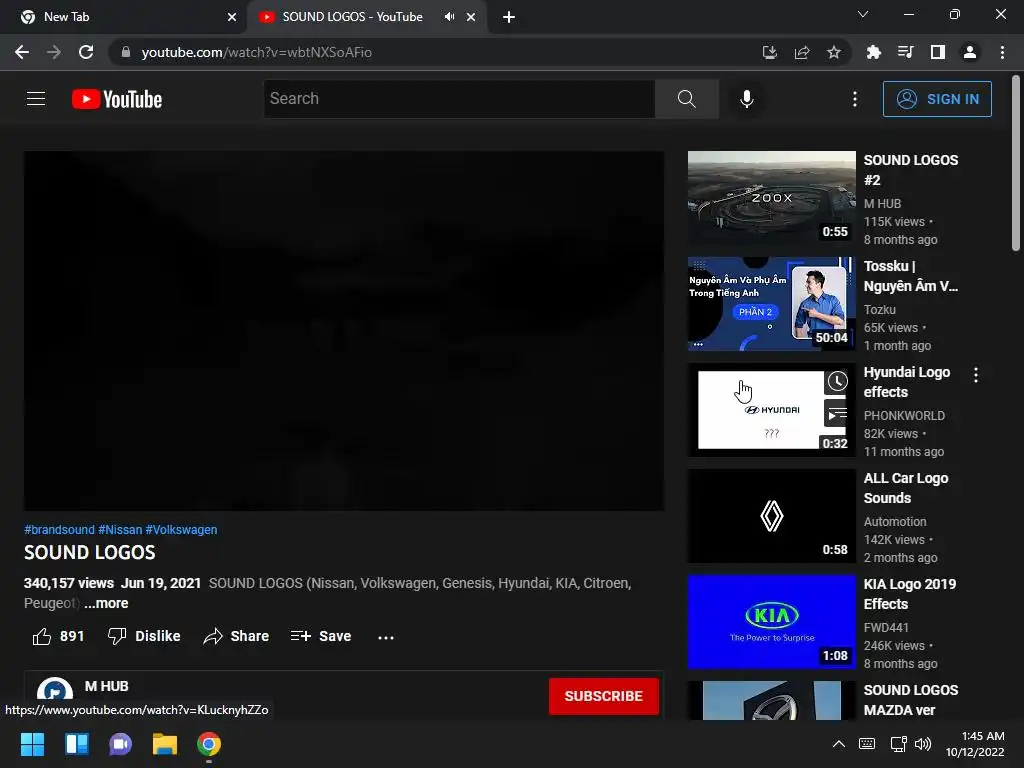Viewport: 1024px width, 768px height.
Task: Select the SOUND LOGOS - YouTube tab
Action: (x=353, y=17)
